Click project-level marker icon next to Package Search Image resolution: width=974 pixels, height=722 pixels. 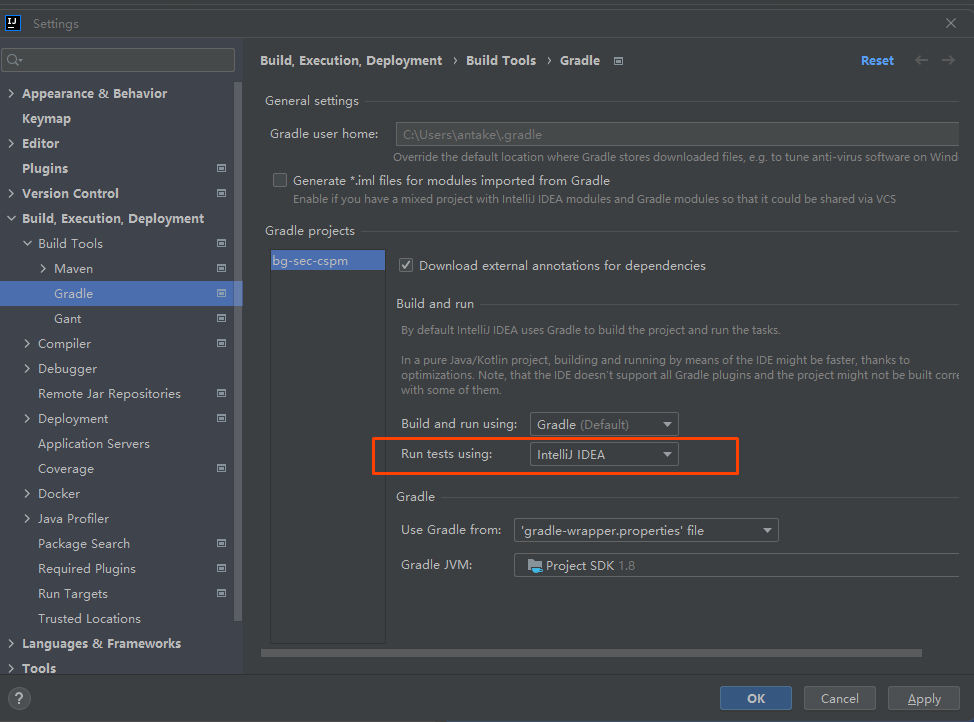coord(221,543)
